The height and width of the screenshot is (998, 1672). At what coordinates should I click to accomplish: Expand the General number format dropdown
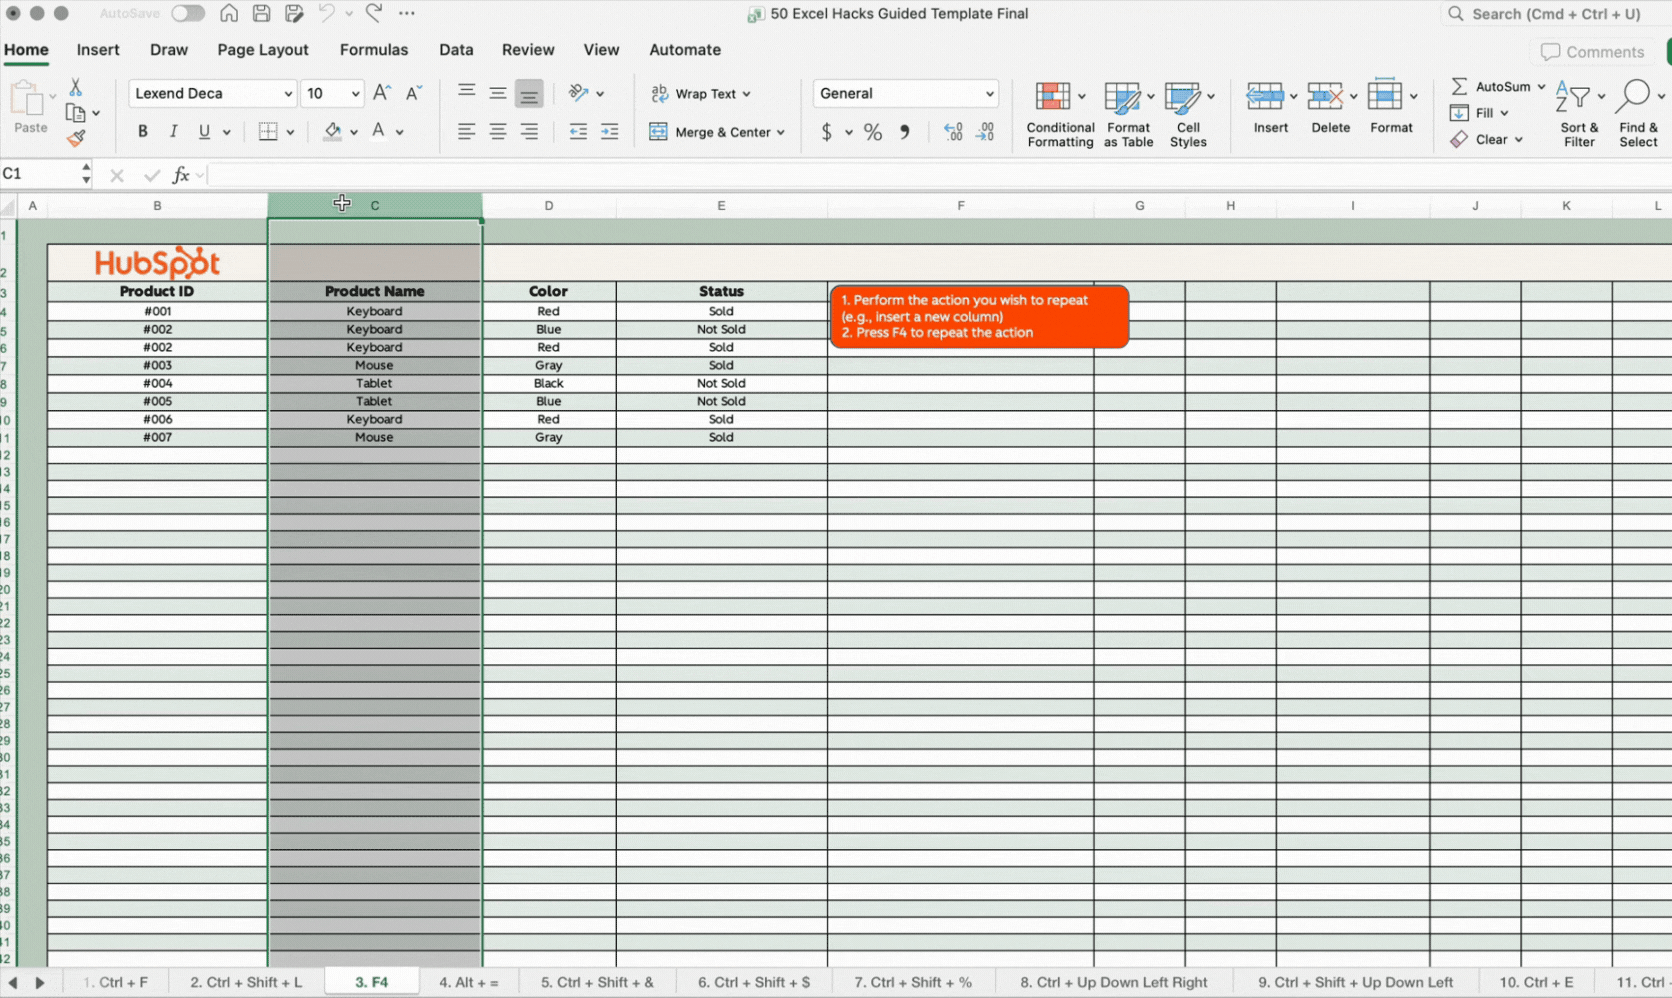(989, 93)
